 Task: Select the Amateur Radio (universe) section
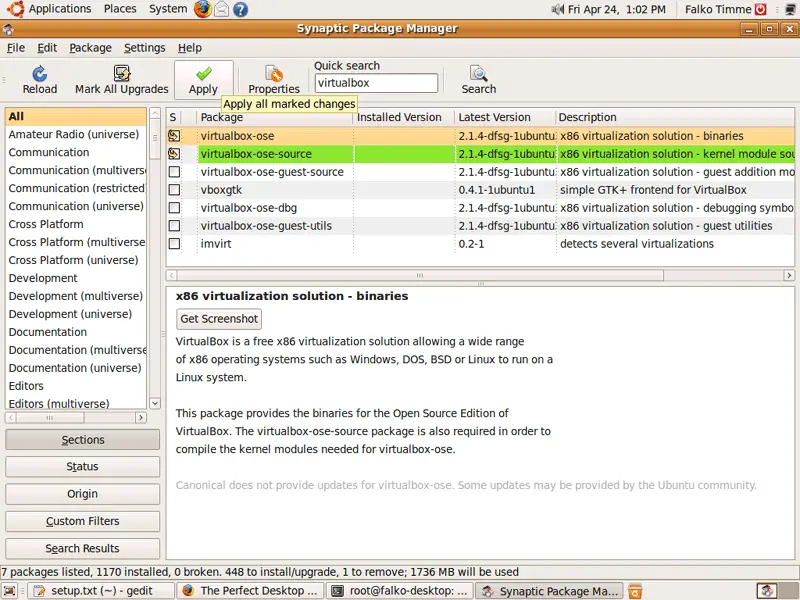click(76, 134)
